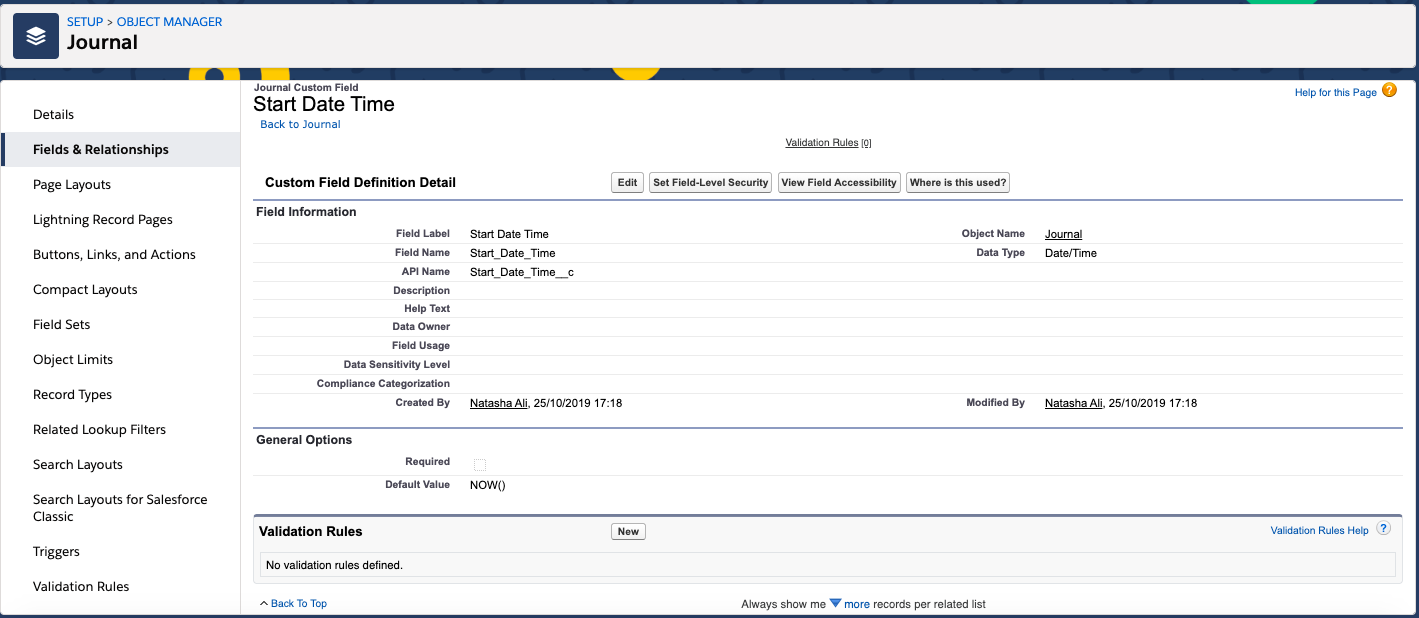Create a New validation rule
The width and height of the screenshot is (1419, 618).
point(628,531)
